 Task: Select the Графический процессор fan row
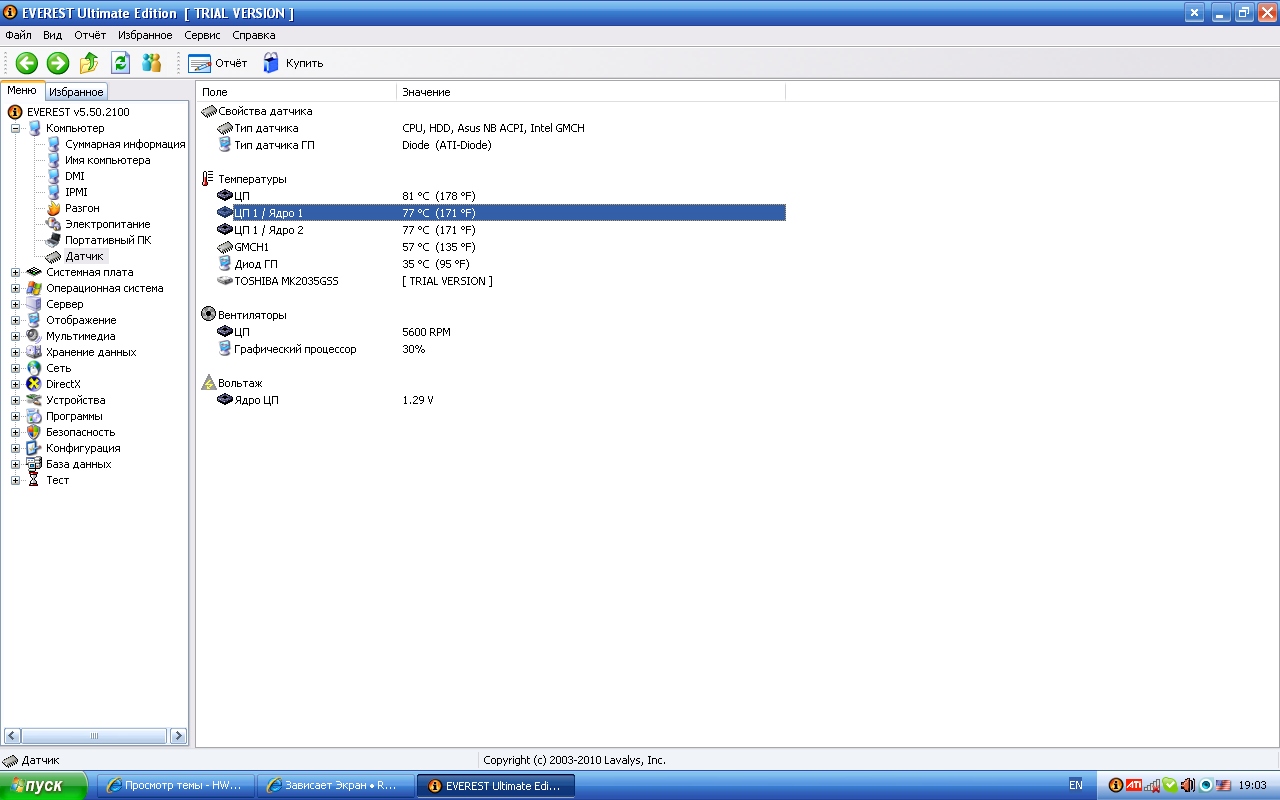pyautogui.click(x=500, y=349)
